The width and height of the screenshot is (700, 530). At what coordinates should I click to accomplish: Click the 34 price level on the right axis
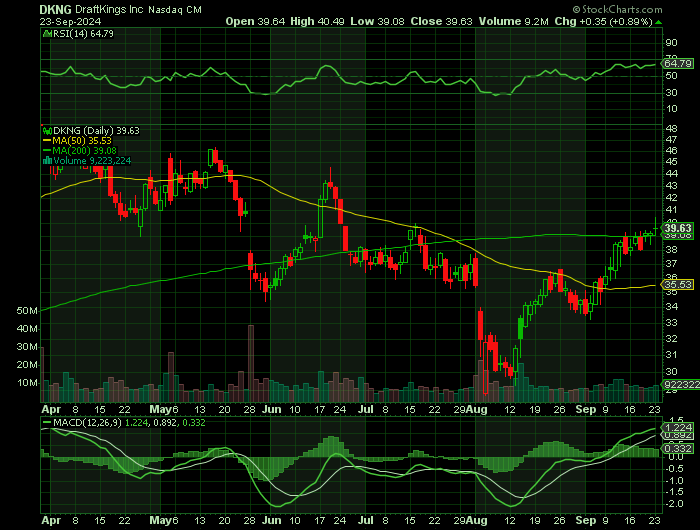[671, 307]
